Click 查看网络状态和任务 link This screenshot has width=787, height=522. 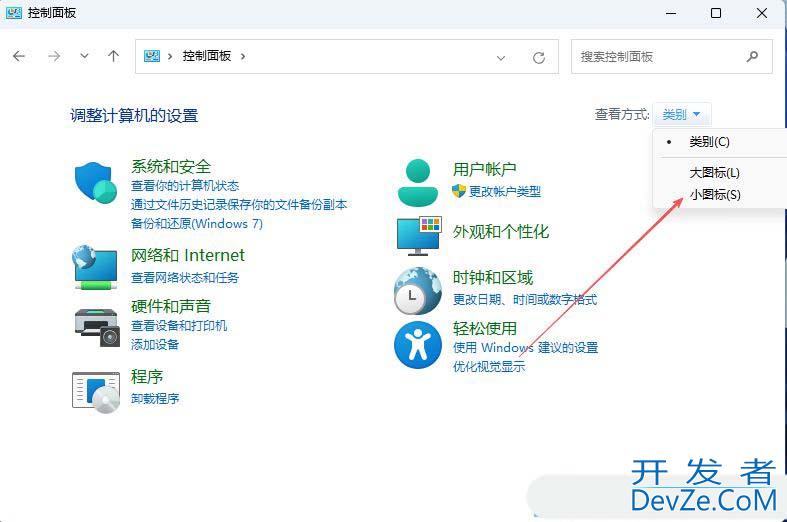click(185, 278)
